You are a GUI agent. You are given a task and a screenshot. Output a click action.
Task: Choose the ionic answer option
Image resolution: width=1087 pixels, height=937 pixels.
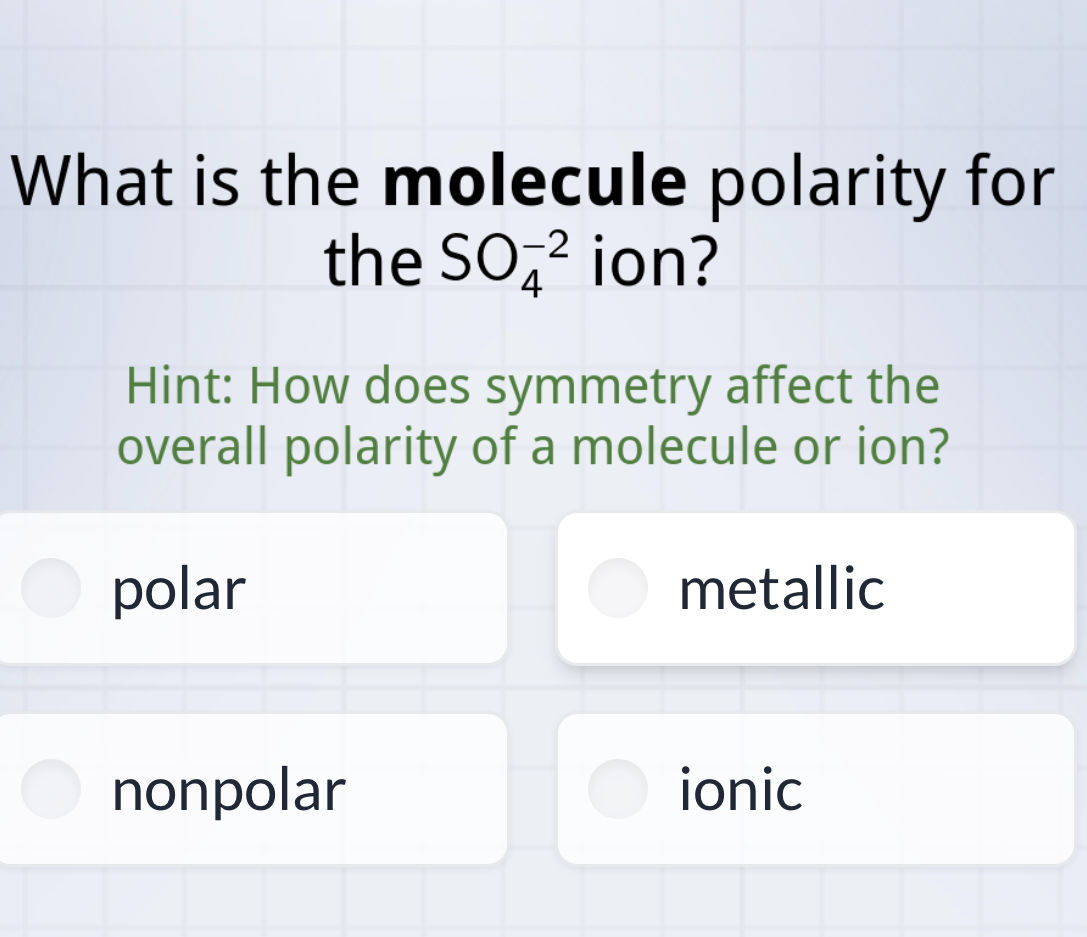[x=815, y=789]
